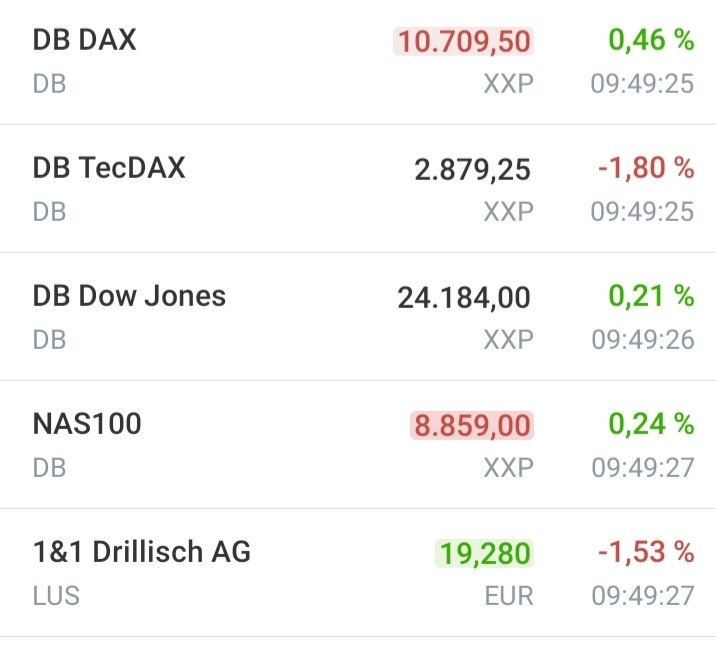Tap the DB label under NAS100

pyautogui.click(x=49, y=468)
